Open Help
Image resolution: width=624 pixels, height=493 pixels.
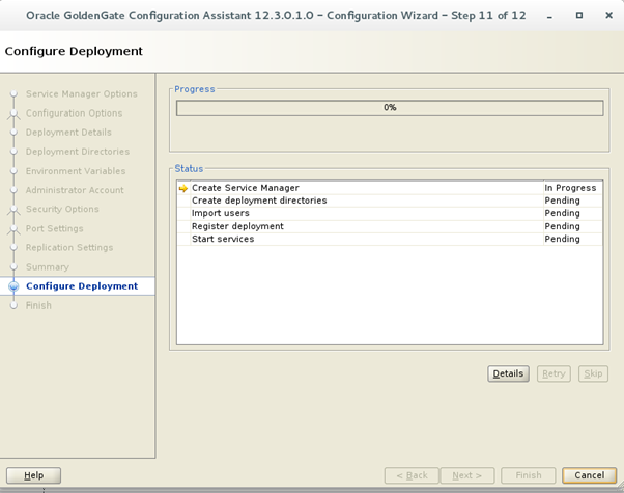33,475
